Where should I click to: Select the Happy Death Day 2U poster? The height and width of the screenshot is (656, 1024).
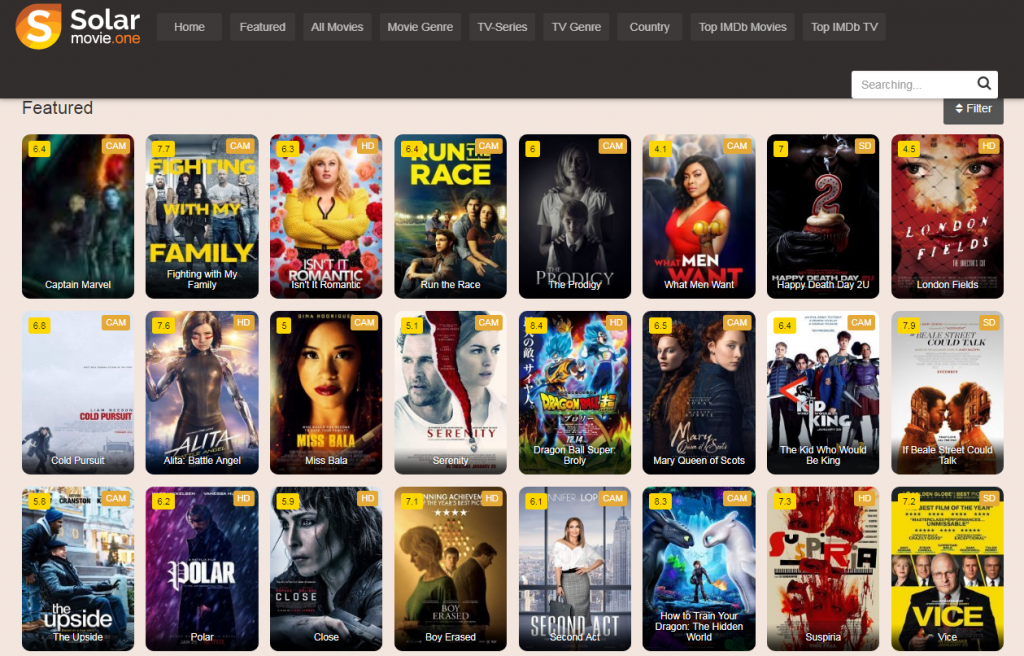point(823,216)
